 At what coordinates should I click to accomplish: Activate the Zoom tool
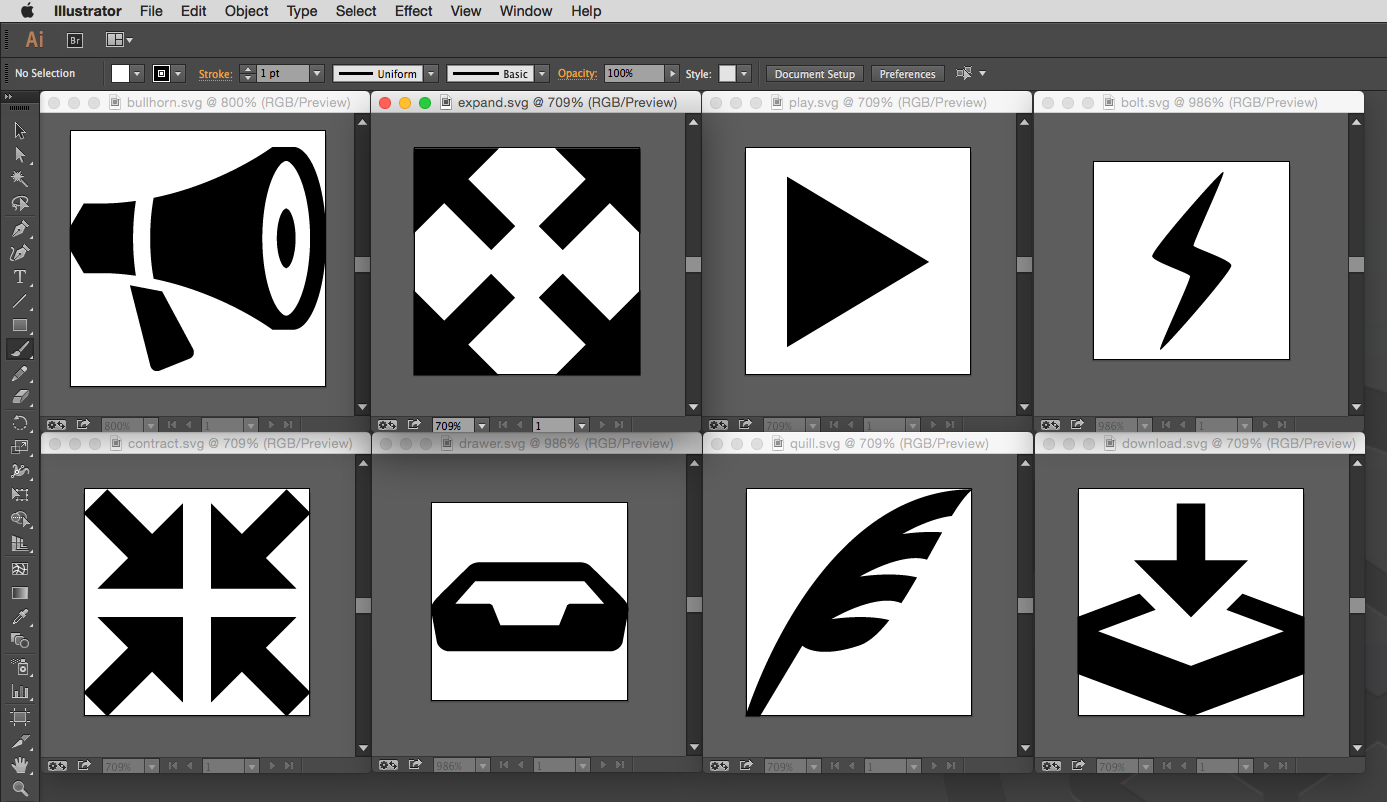20,789
